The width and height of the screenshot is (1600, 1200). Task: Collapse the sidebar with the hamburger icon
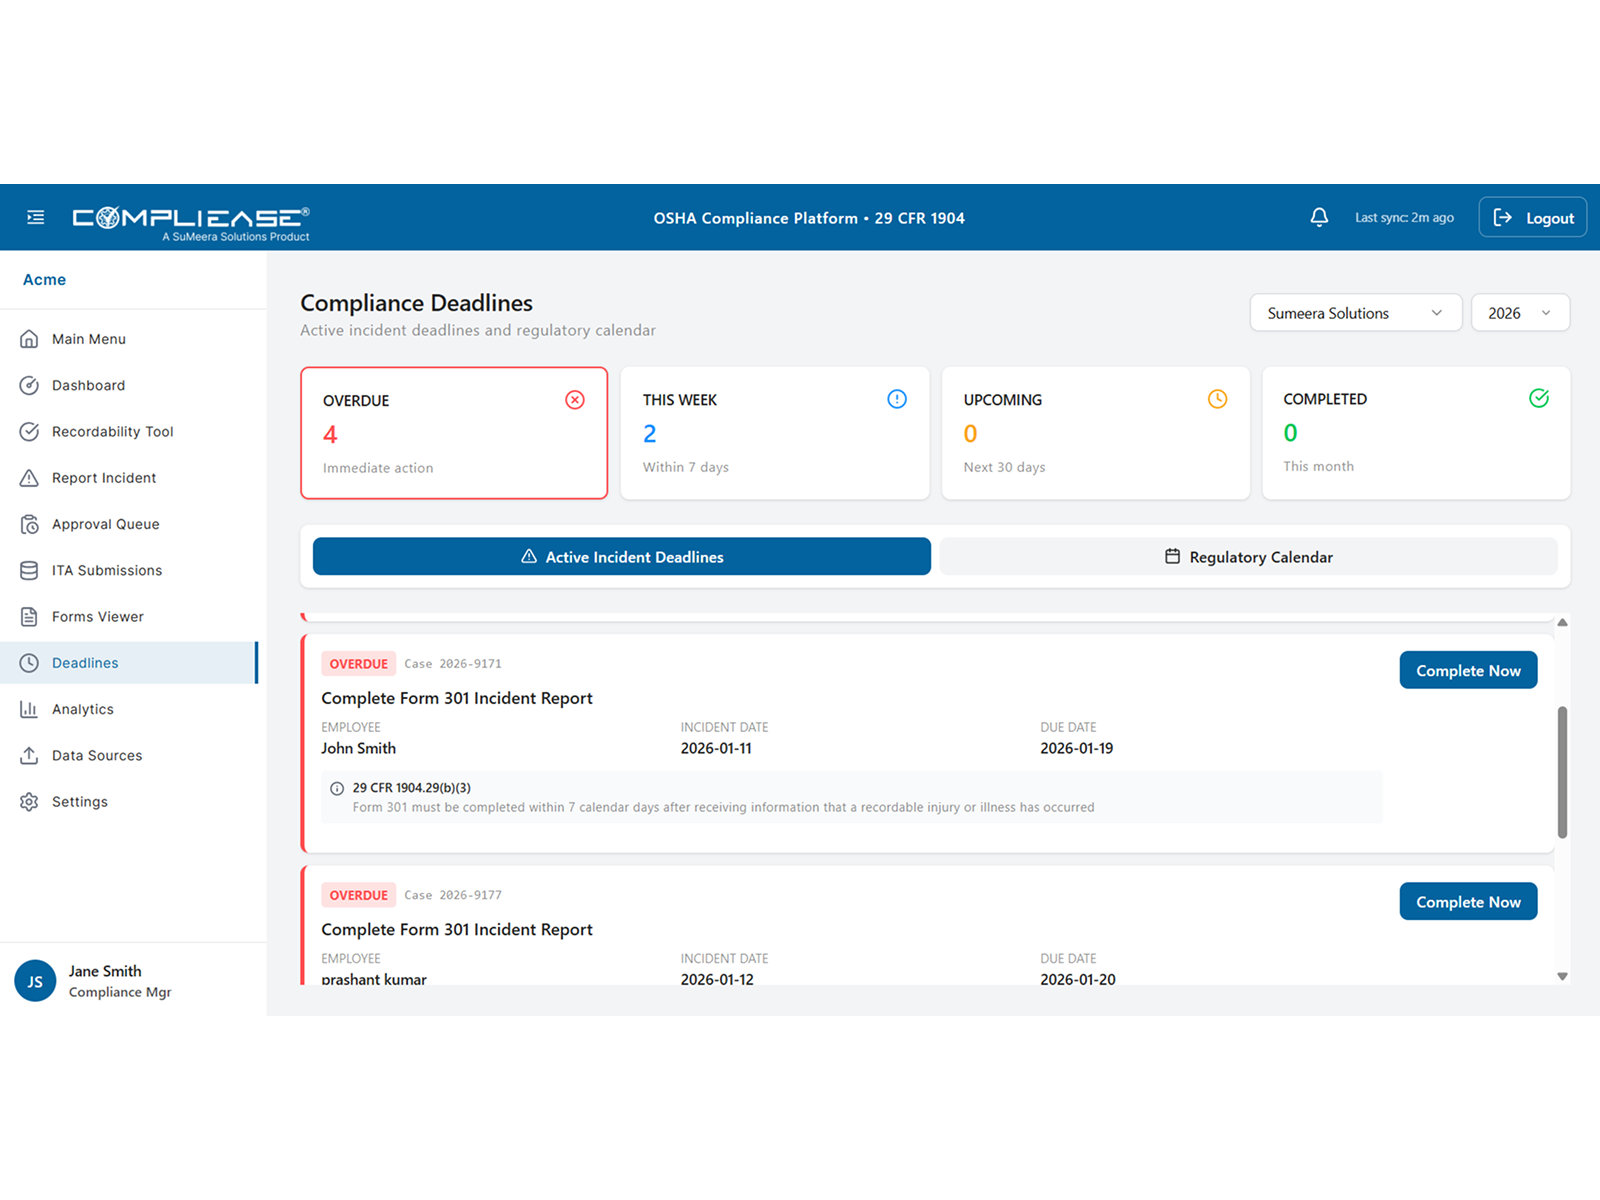36,216
